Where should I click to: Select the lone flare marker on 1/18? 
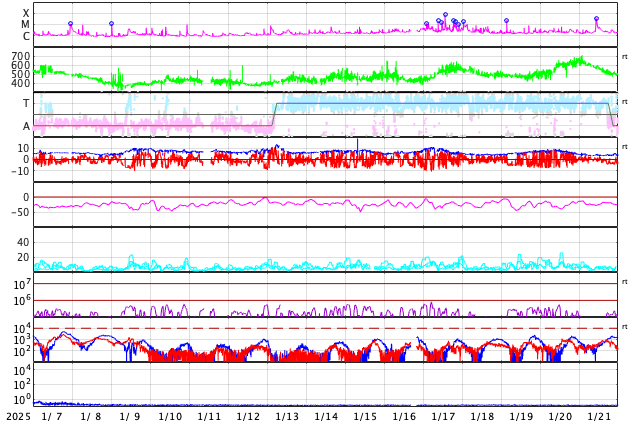[506, 21]
